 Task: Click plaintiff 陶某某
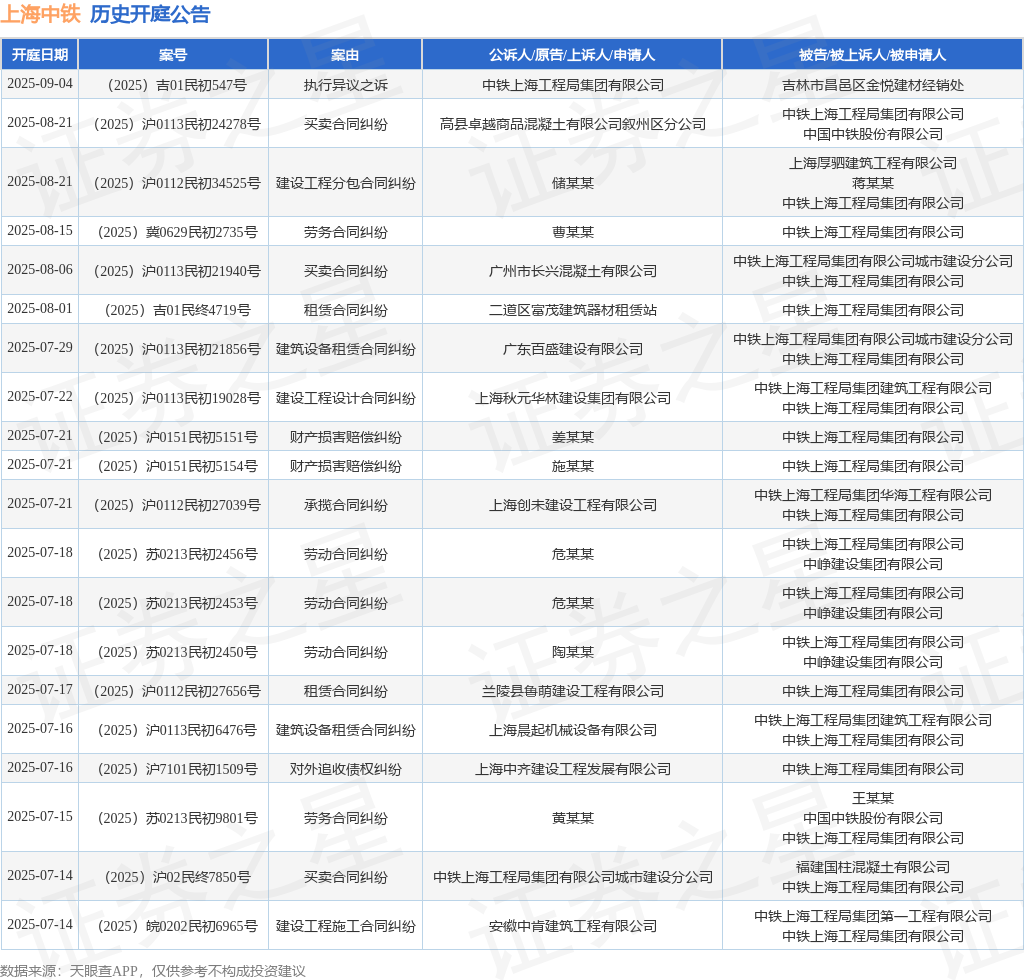(x=573, y=652)
